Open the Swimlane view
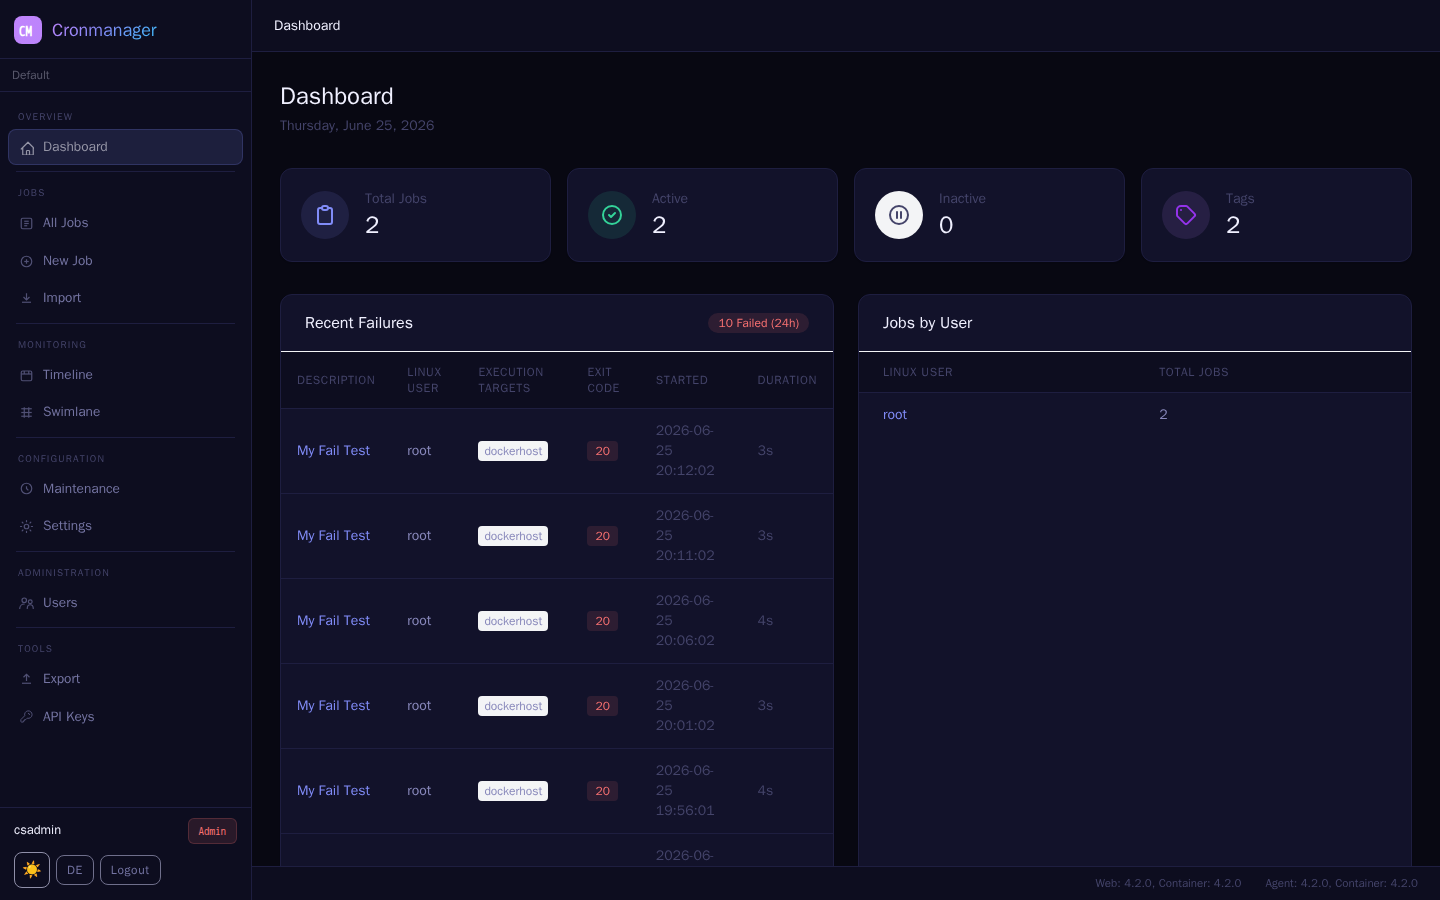 click(x=125, y=412)
